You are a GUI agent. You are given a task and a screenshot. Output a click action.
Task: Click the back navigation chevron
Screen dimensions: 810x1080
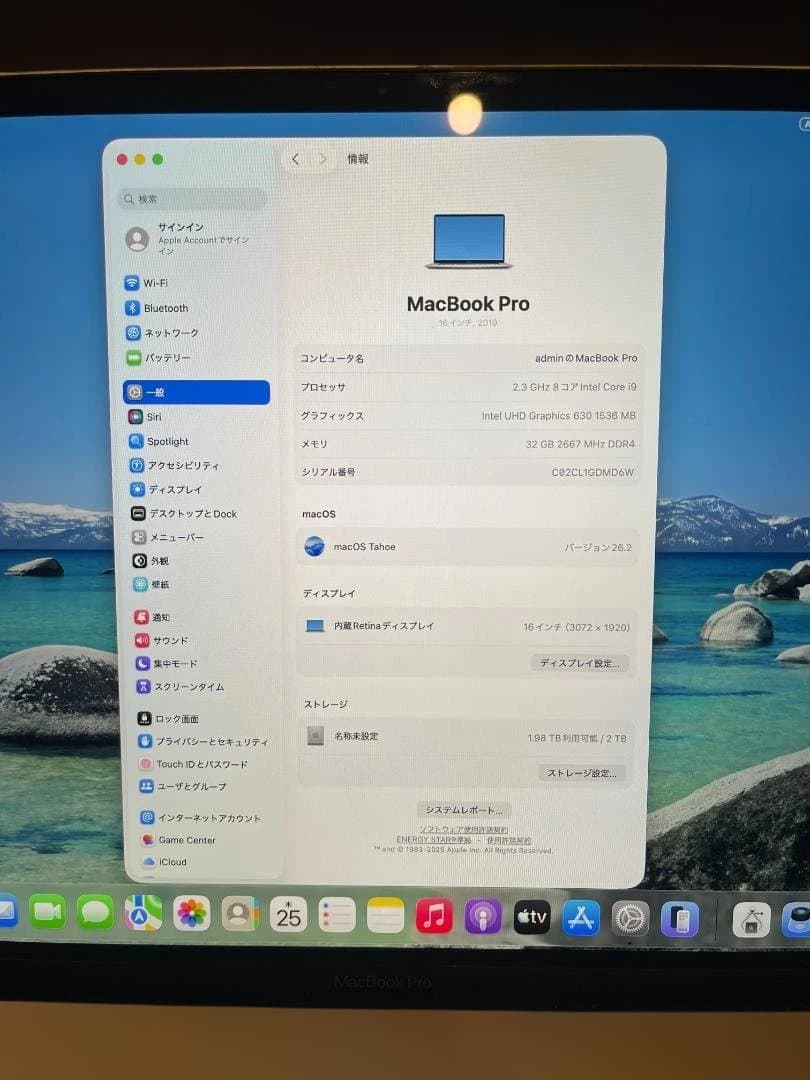click(295, 158)
